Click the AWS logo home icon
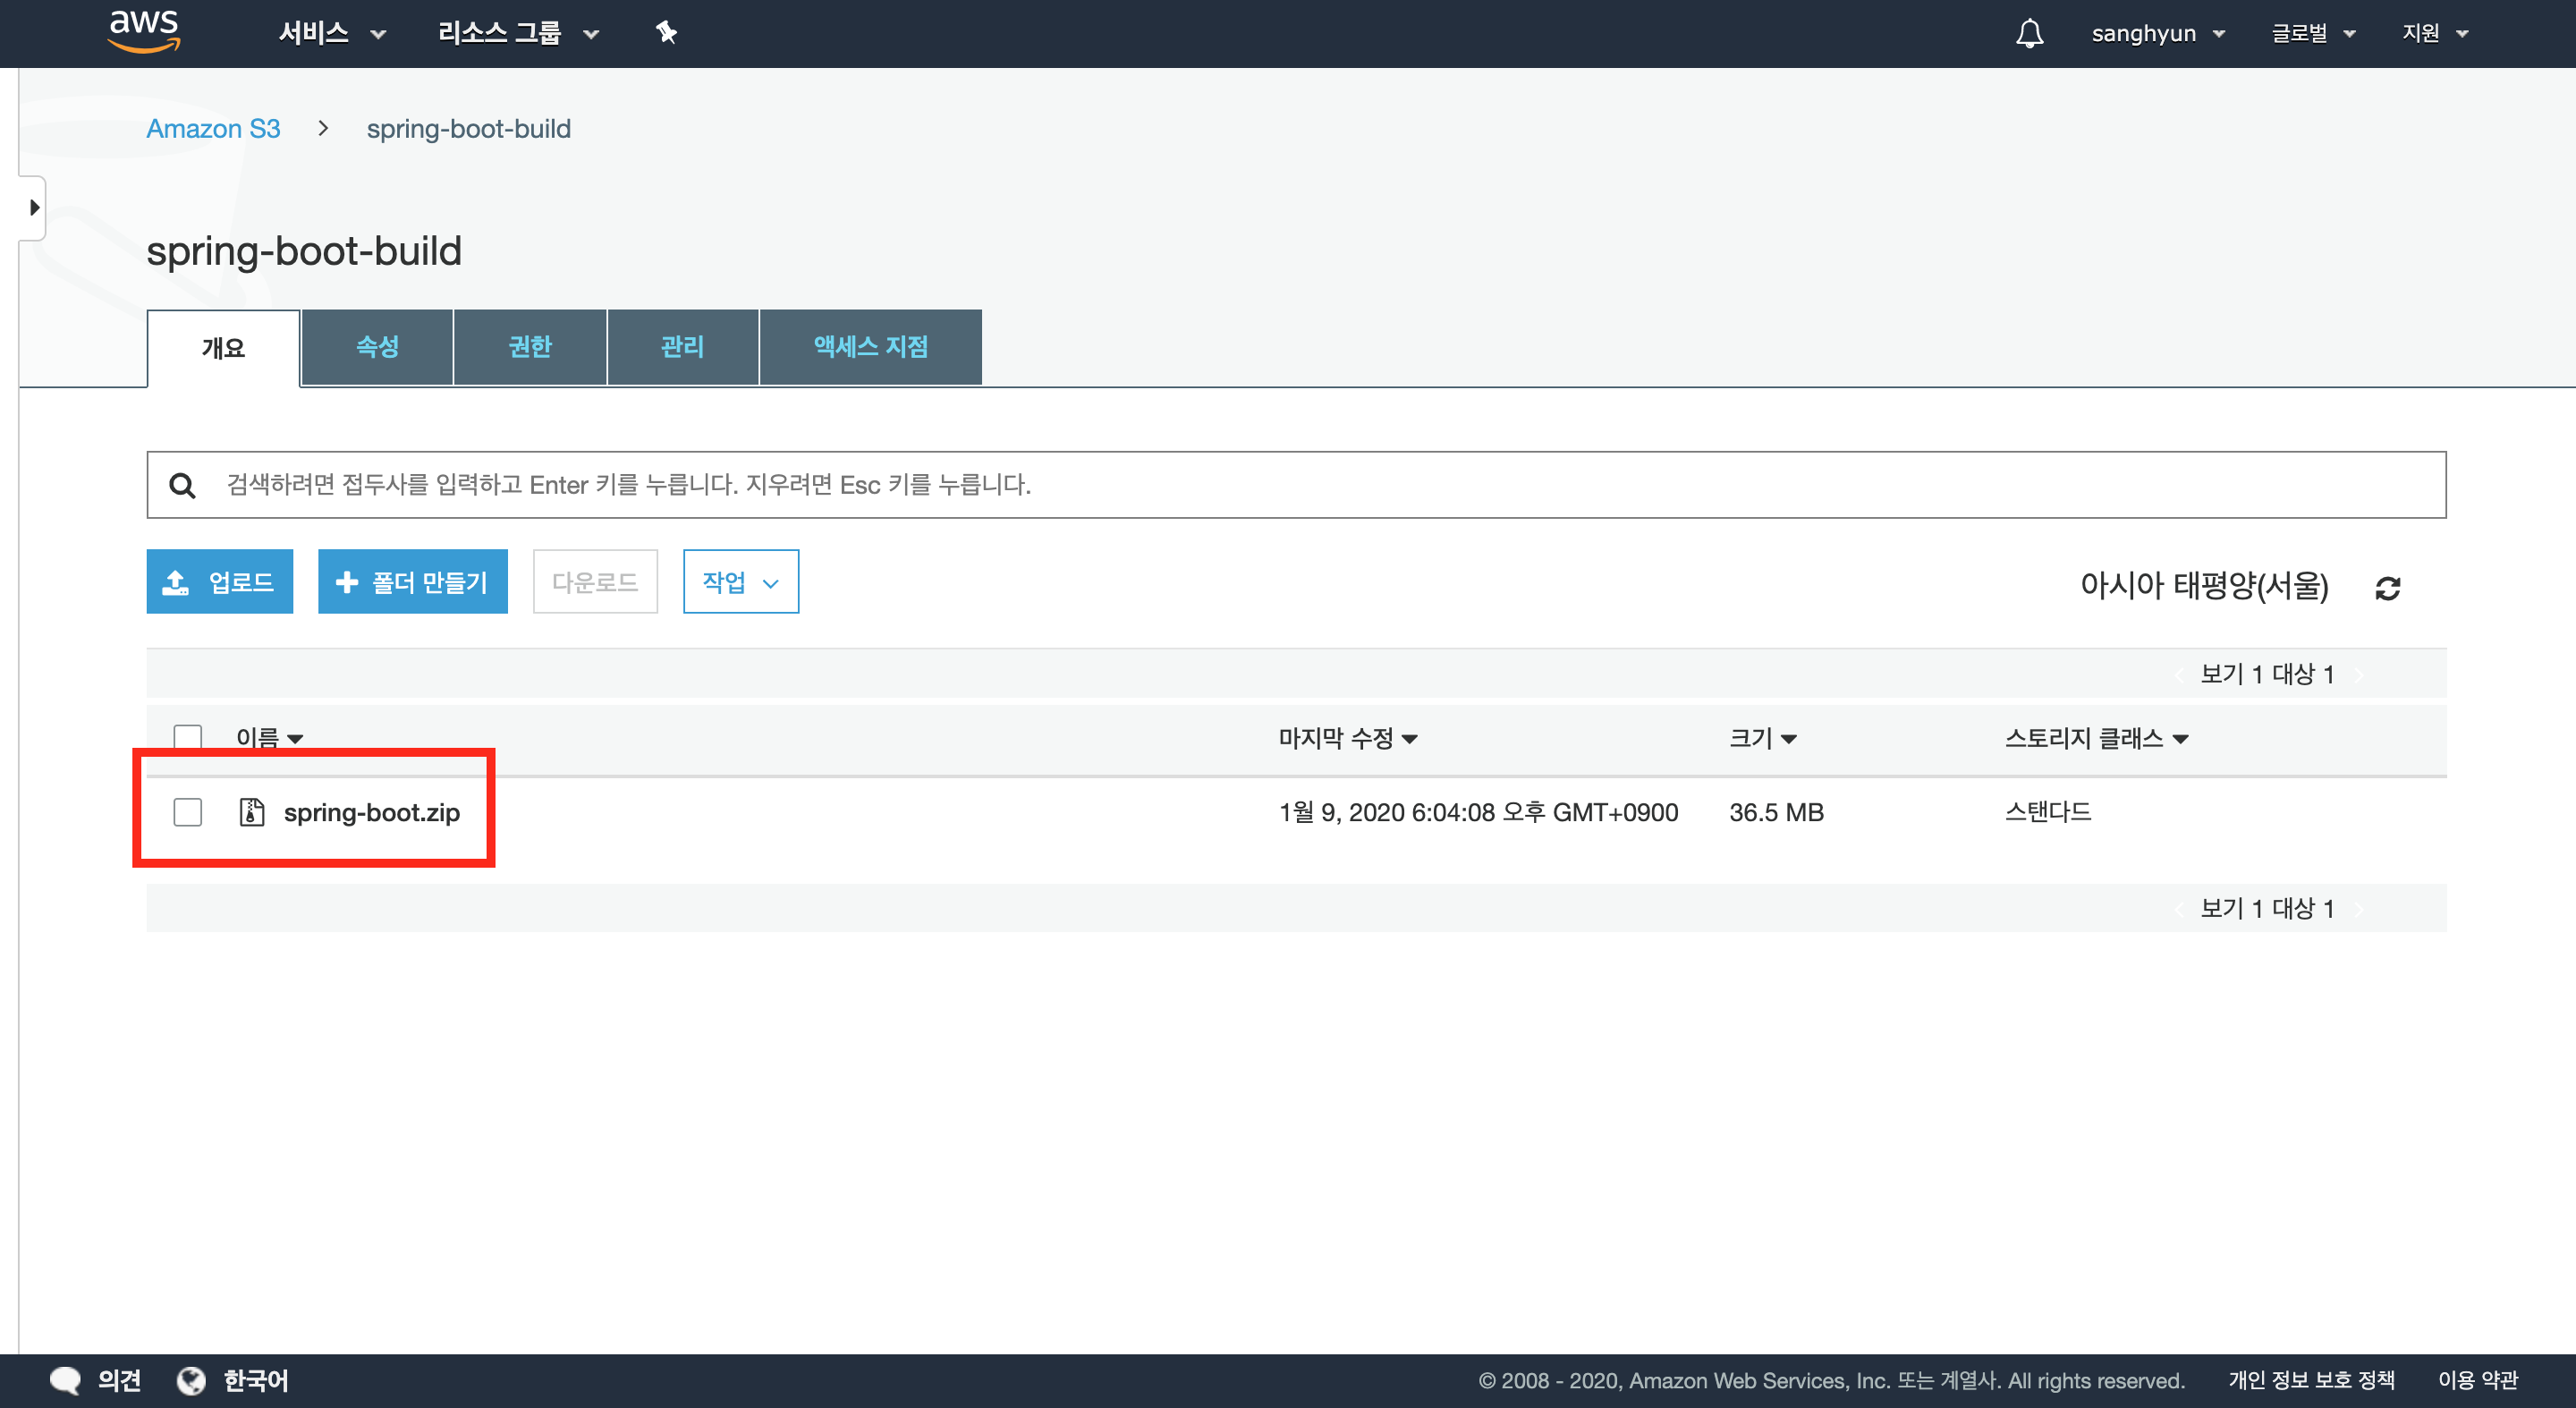This screenshot has height=1408, width=2576. pos(144,32)
